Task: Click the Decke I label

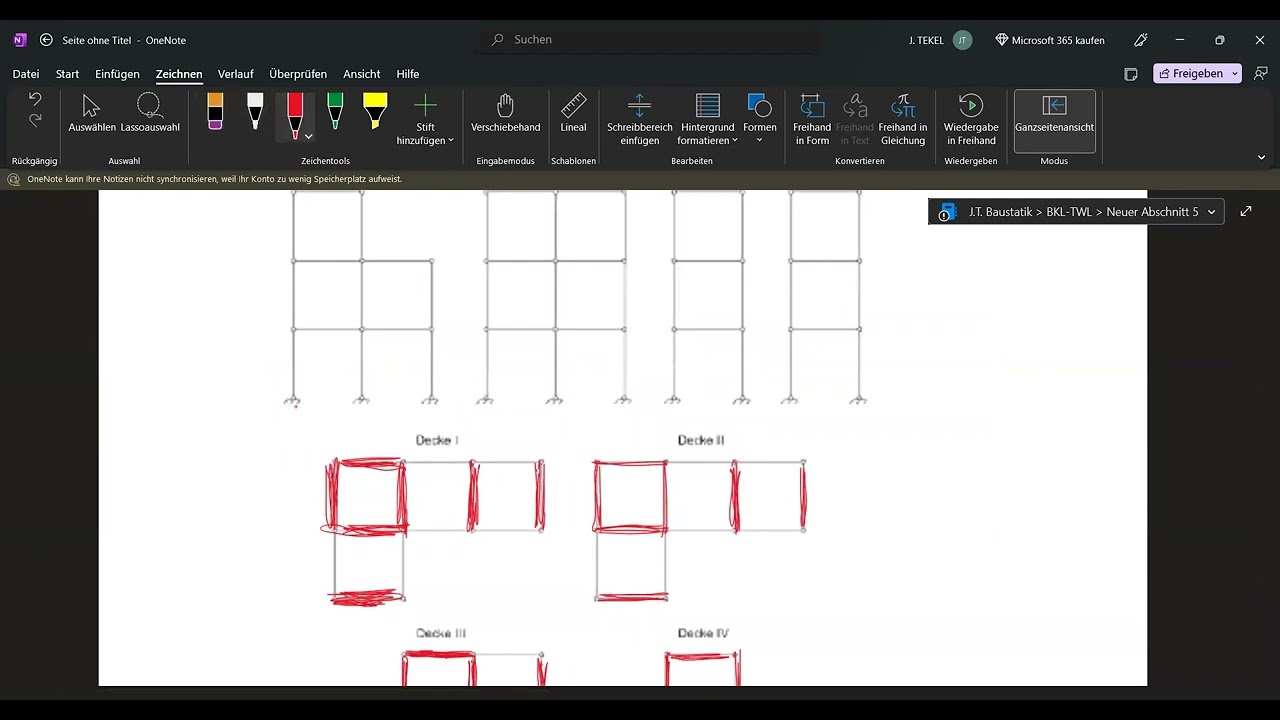Action: 437,440
